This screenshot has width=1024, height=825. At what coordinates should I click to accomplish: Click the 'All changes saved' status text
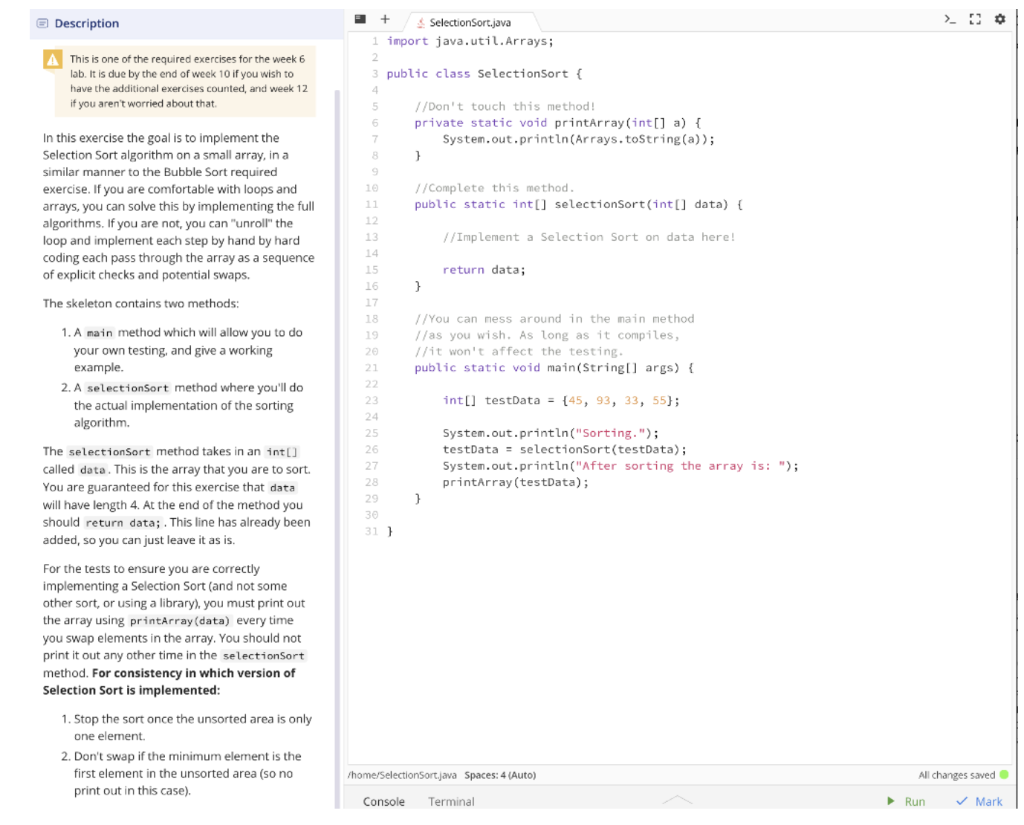pyautogui.click(x=957, y=775)
